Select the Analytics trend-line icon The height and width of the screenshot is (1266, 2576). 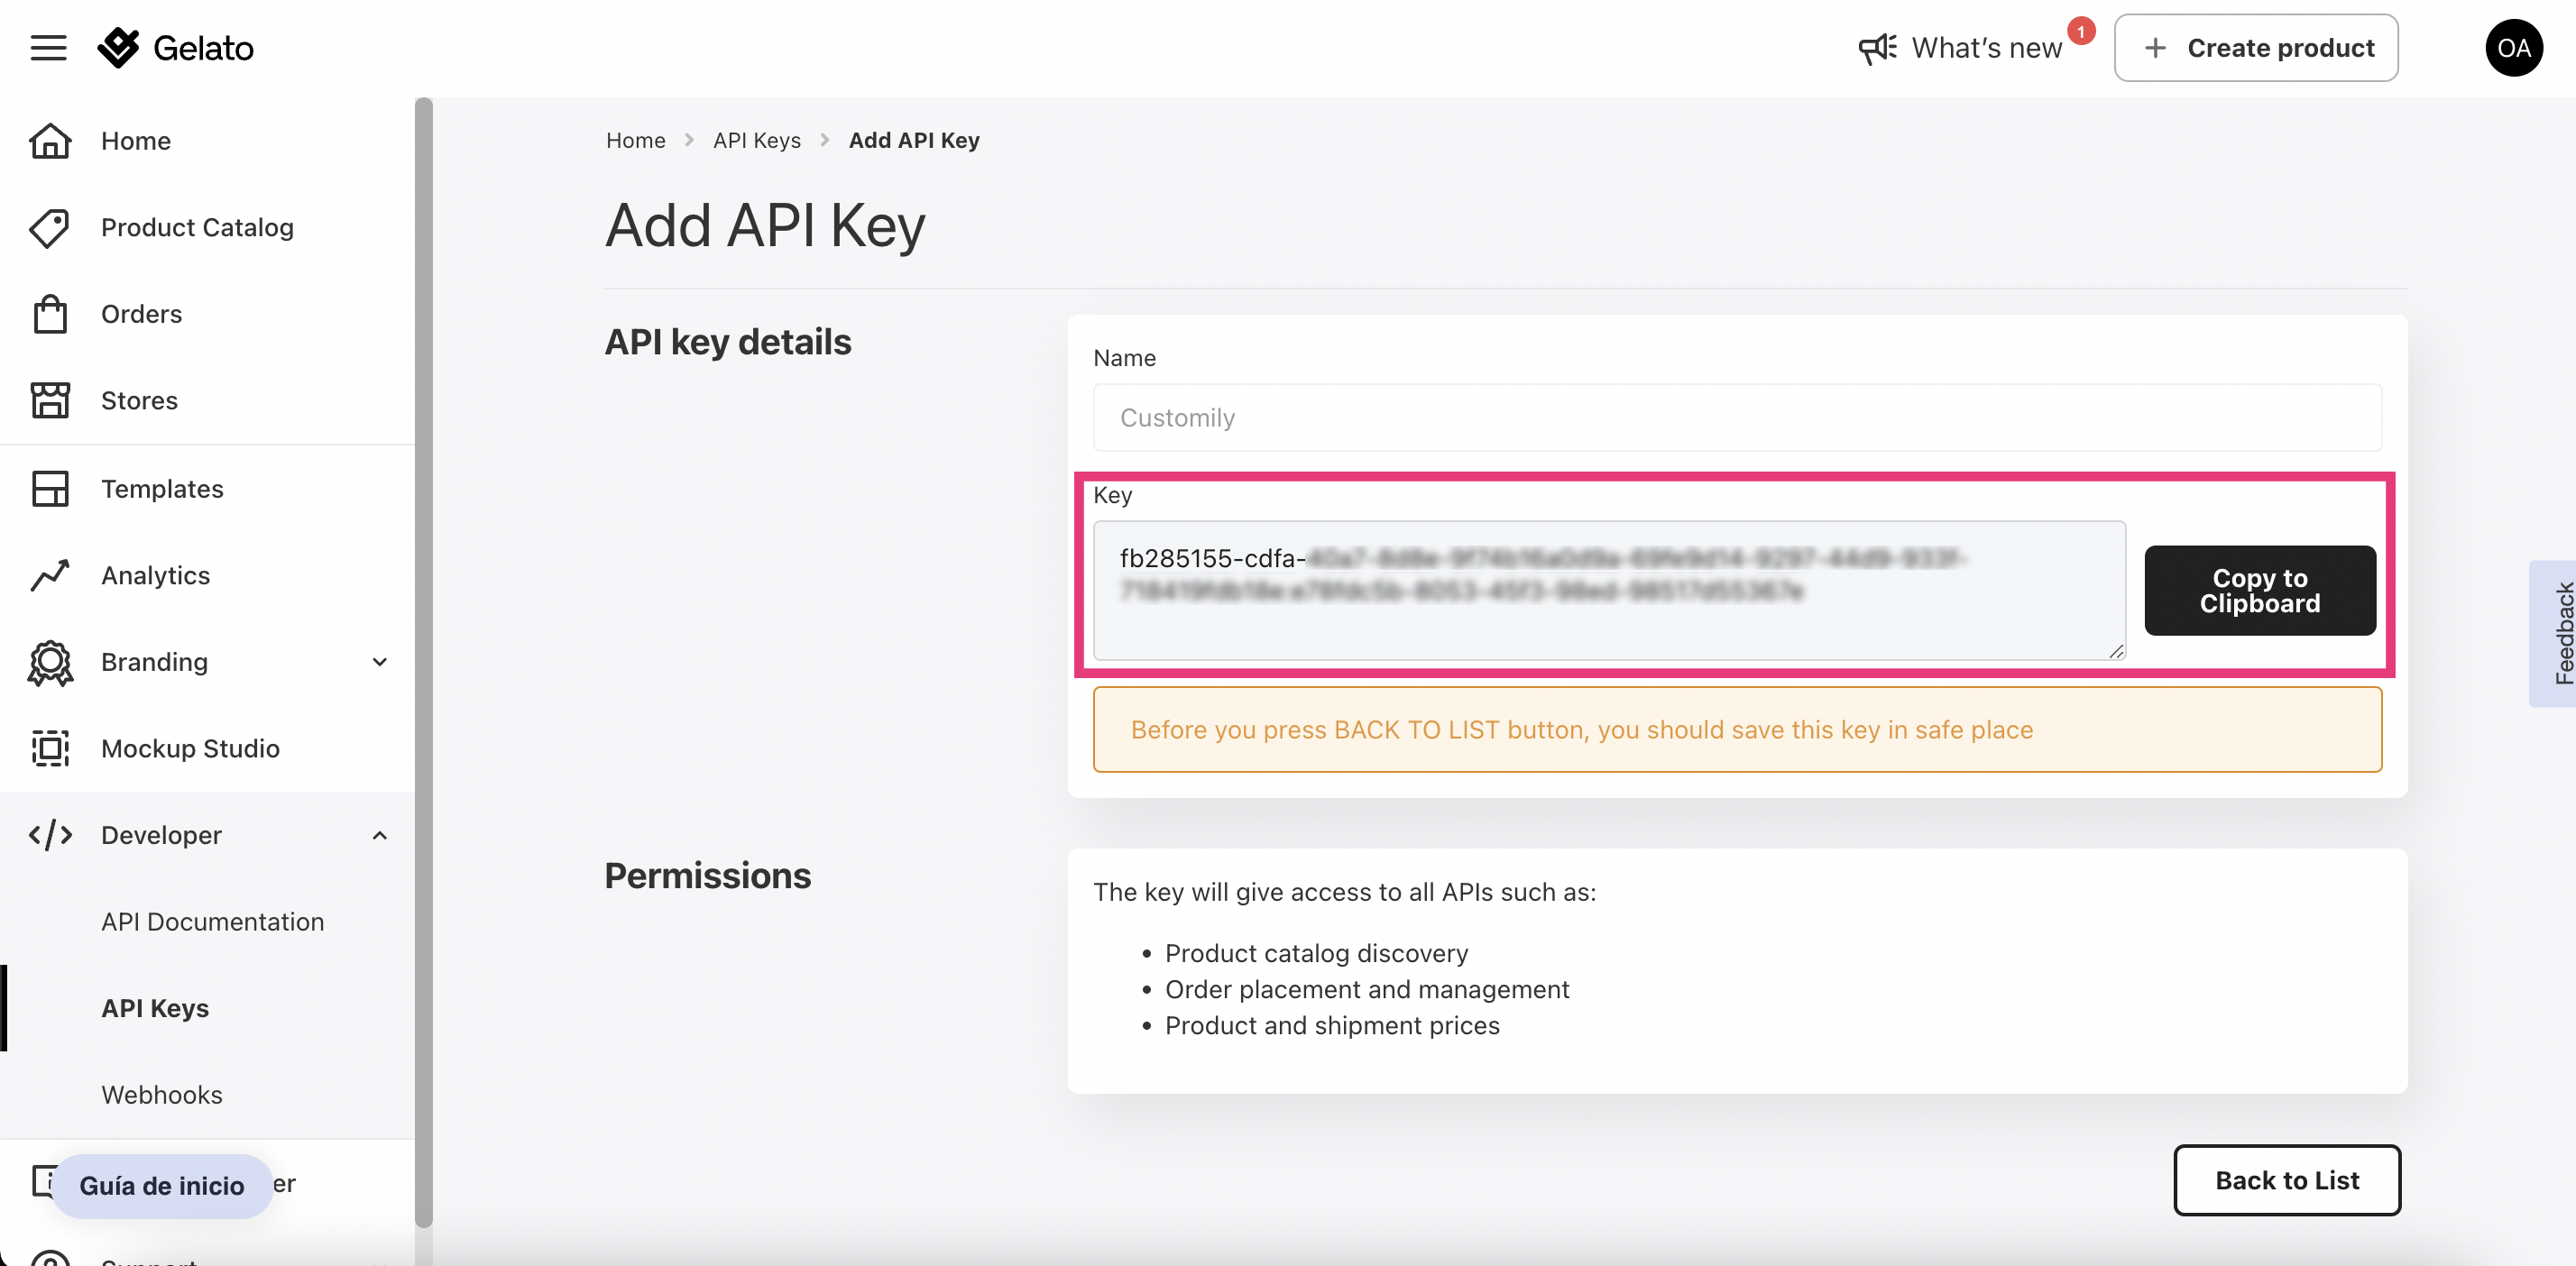[x=49, y=575]
